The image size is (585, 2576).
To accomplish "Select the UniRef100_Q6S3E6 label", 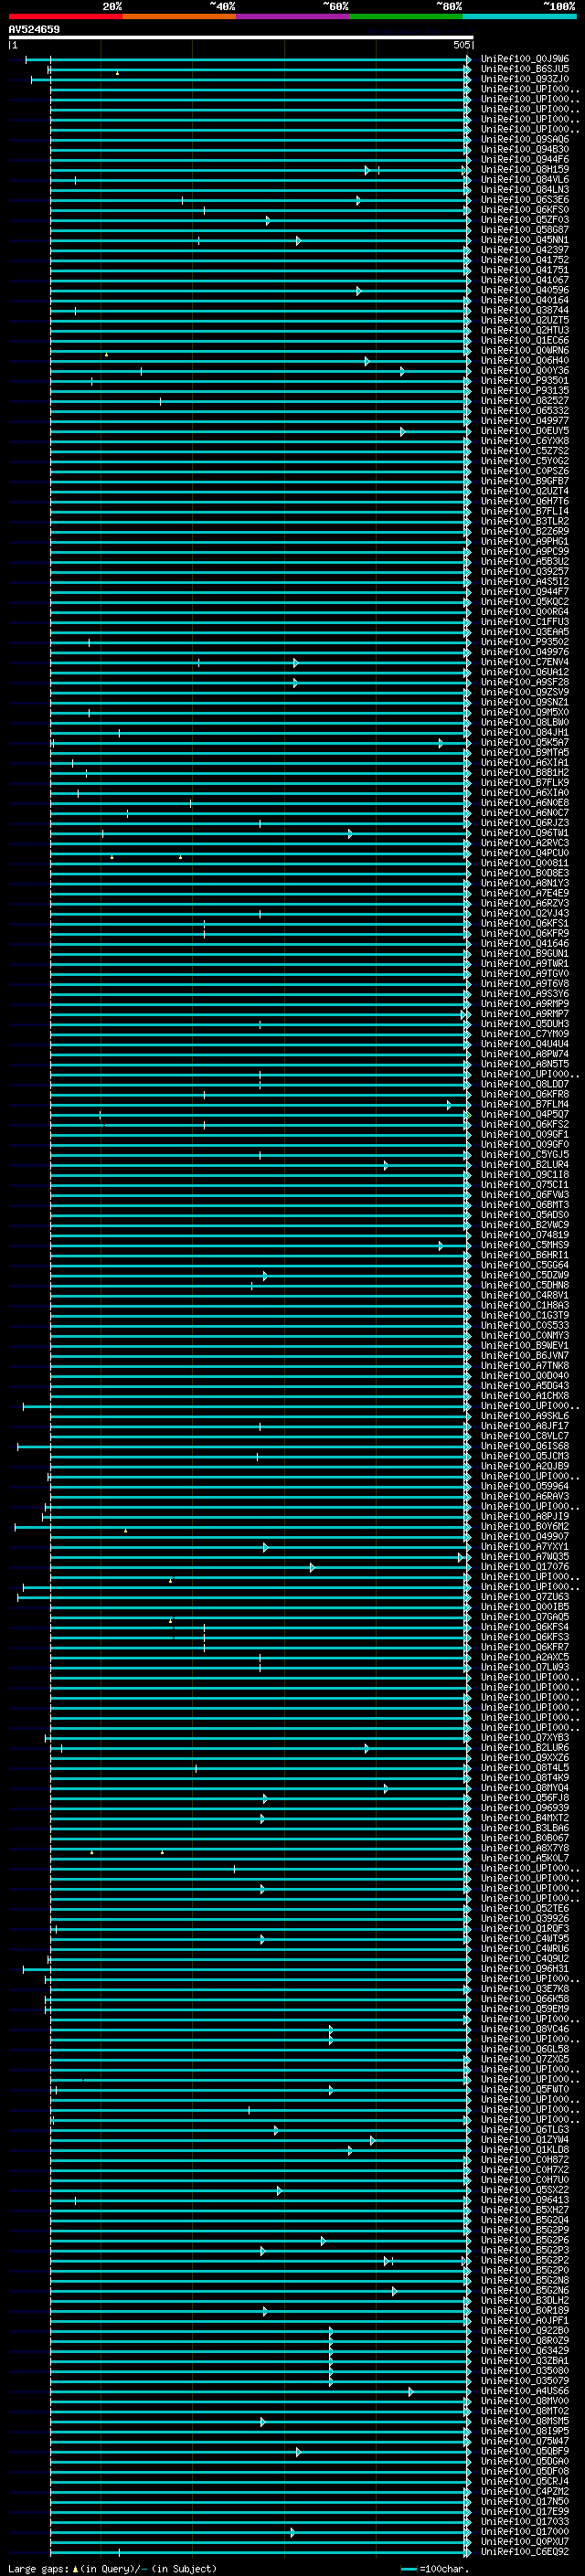I will tap(525, 200).
